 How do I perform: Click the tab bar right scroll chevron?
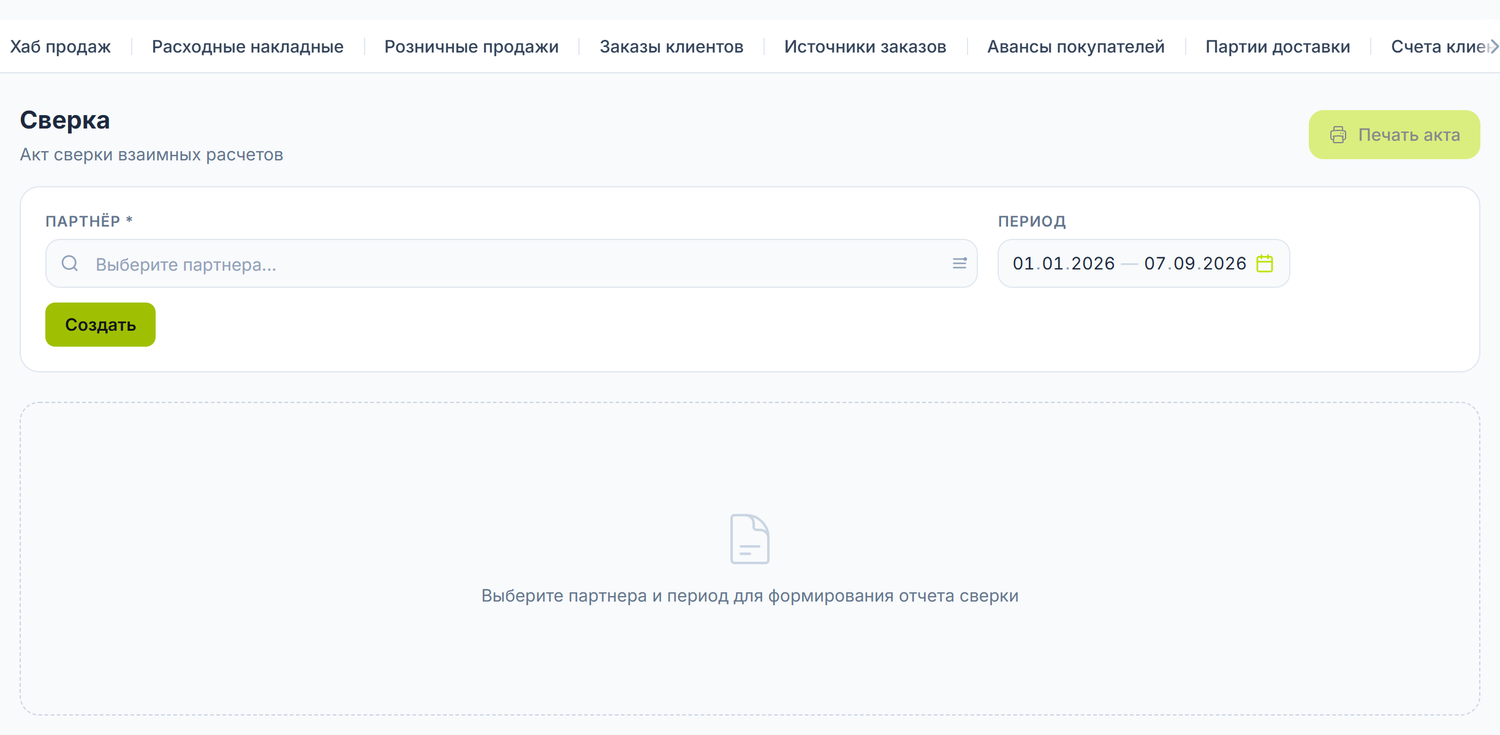1493,47
